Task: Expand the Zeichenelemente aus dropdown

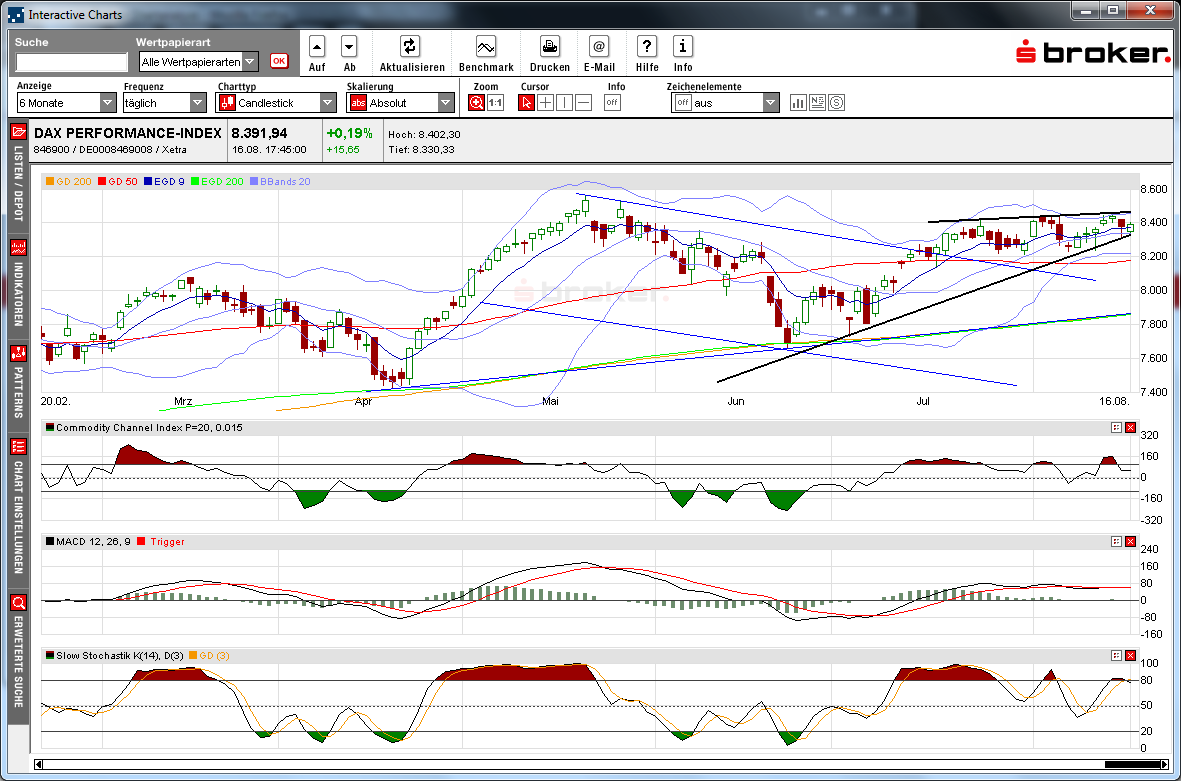Action: [x=771, y=102]
